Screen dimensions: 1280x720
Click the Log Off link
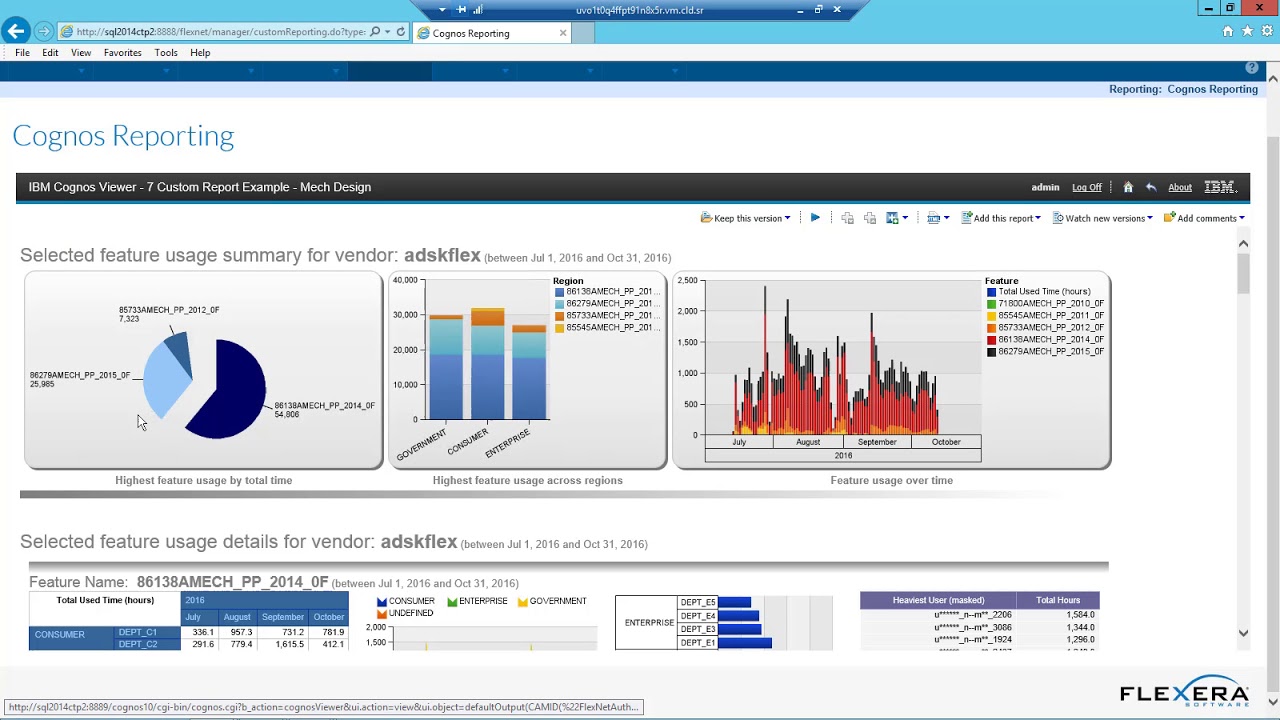(x=1087, y=187)
